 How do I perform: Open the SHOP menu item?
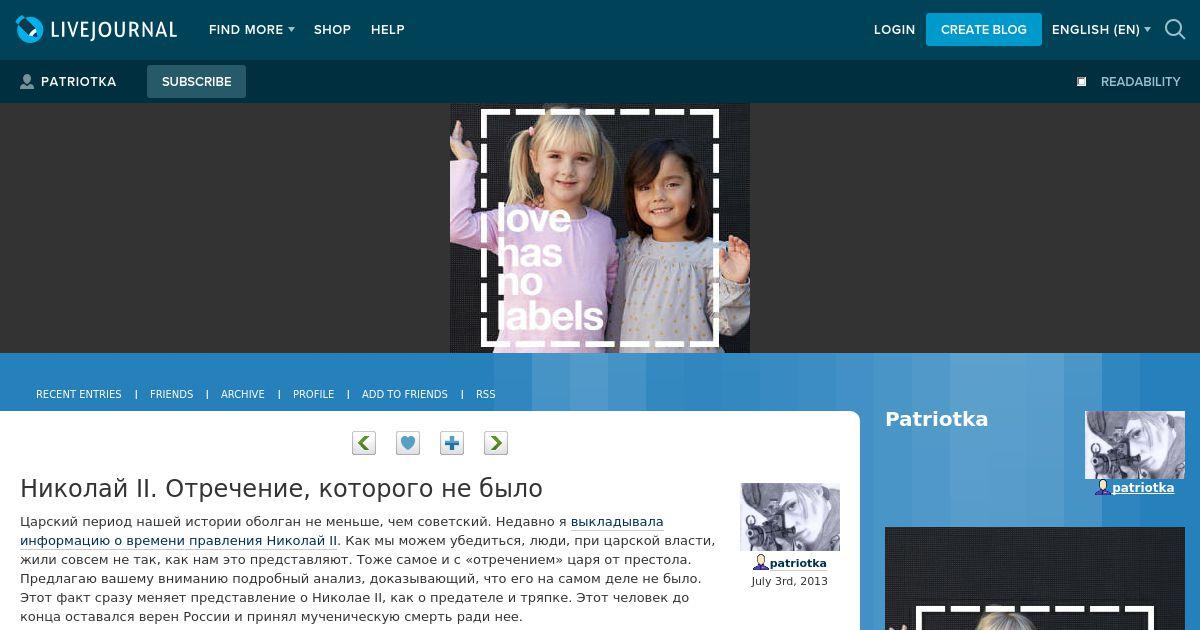click(x=332, y=30)
